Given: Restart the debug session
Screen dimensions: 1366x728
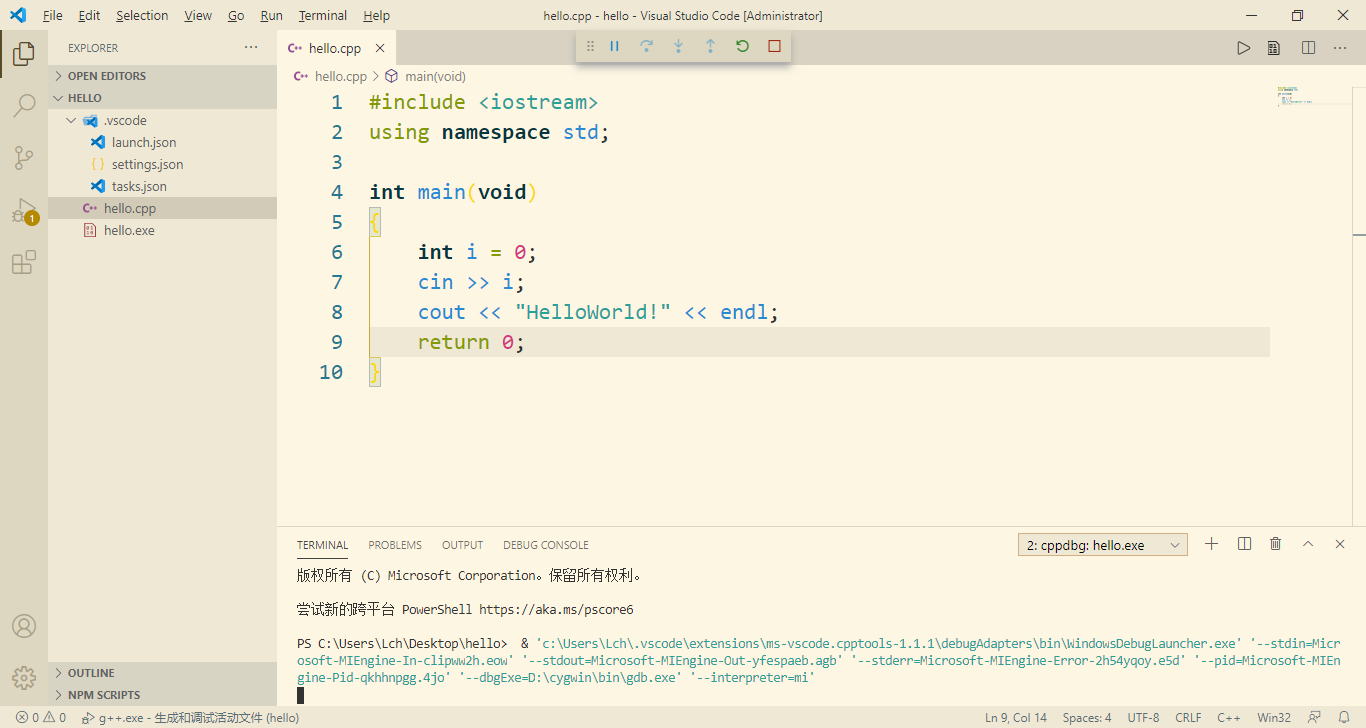Looking at the screenshot, I should pyautogui.click(x=742, y=46).
